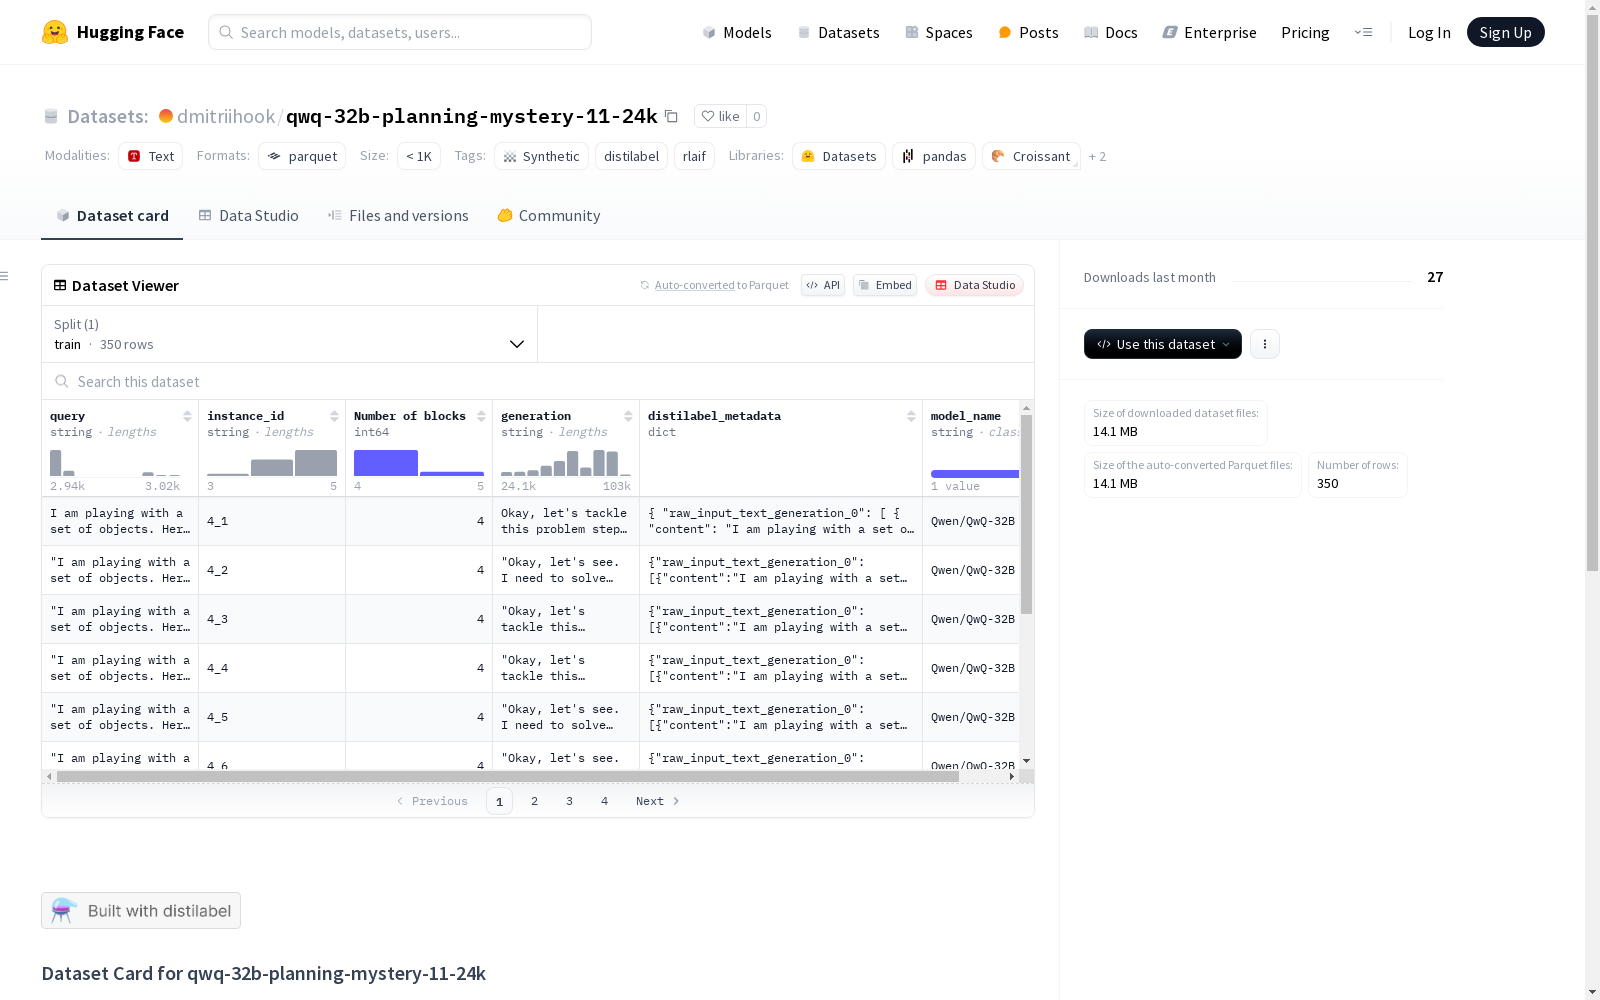
Task: Open the Use this dataset dropdown
Action: 1163,344
